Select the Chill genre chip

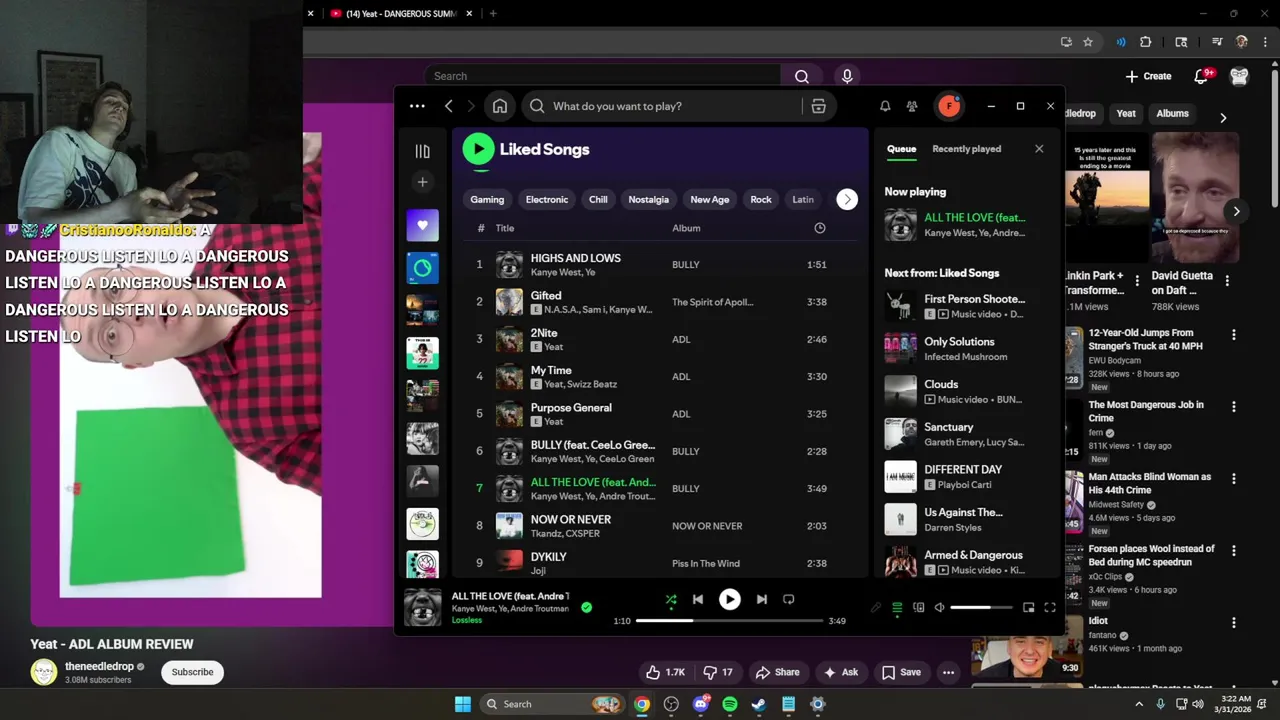[x=598, y=199]
